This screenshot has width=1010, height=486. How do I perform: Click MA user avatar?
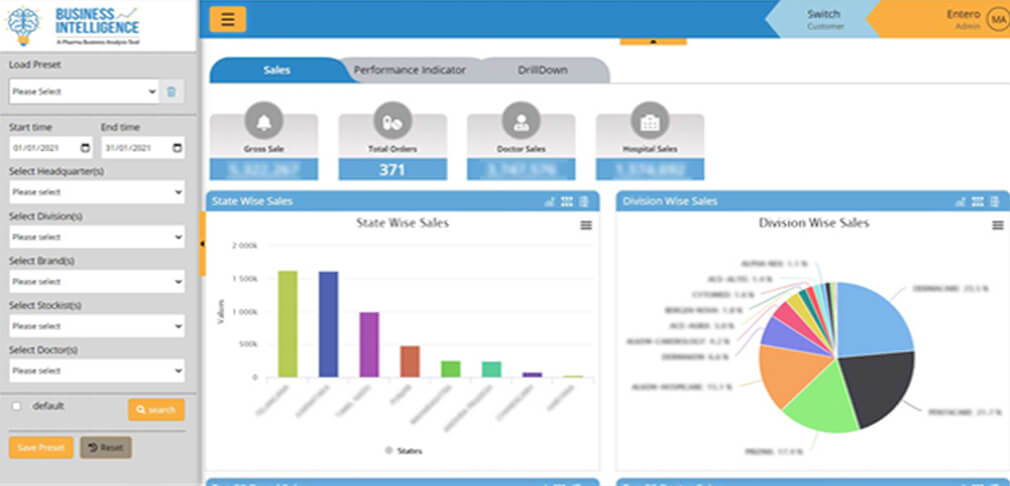tap(997, 19)
